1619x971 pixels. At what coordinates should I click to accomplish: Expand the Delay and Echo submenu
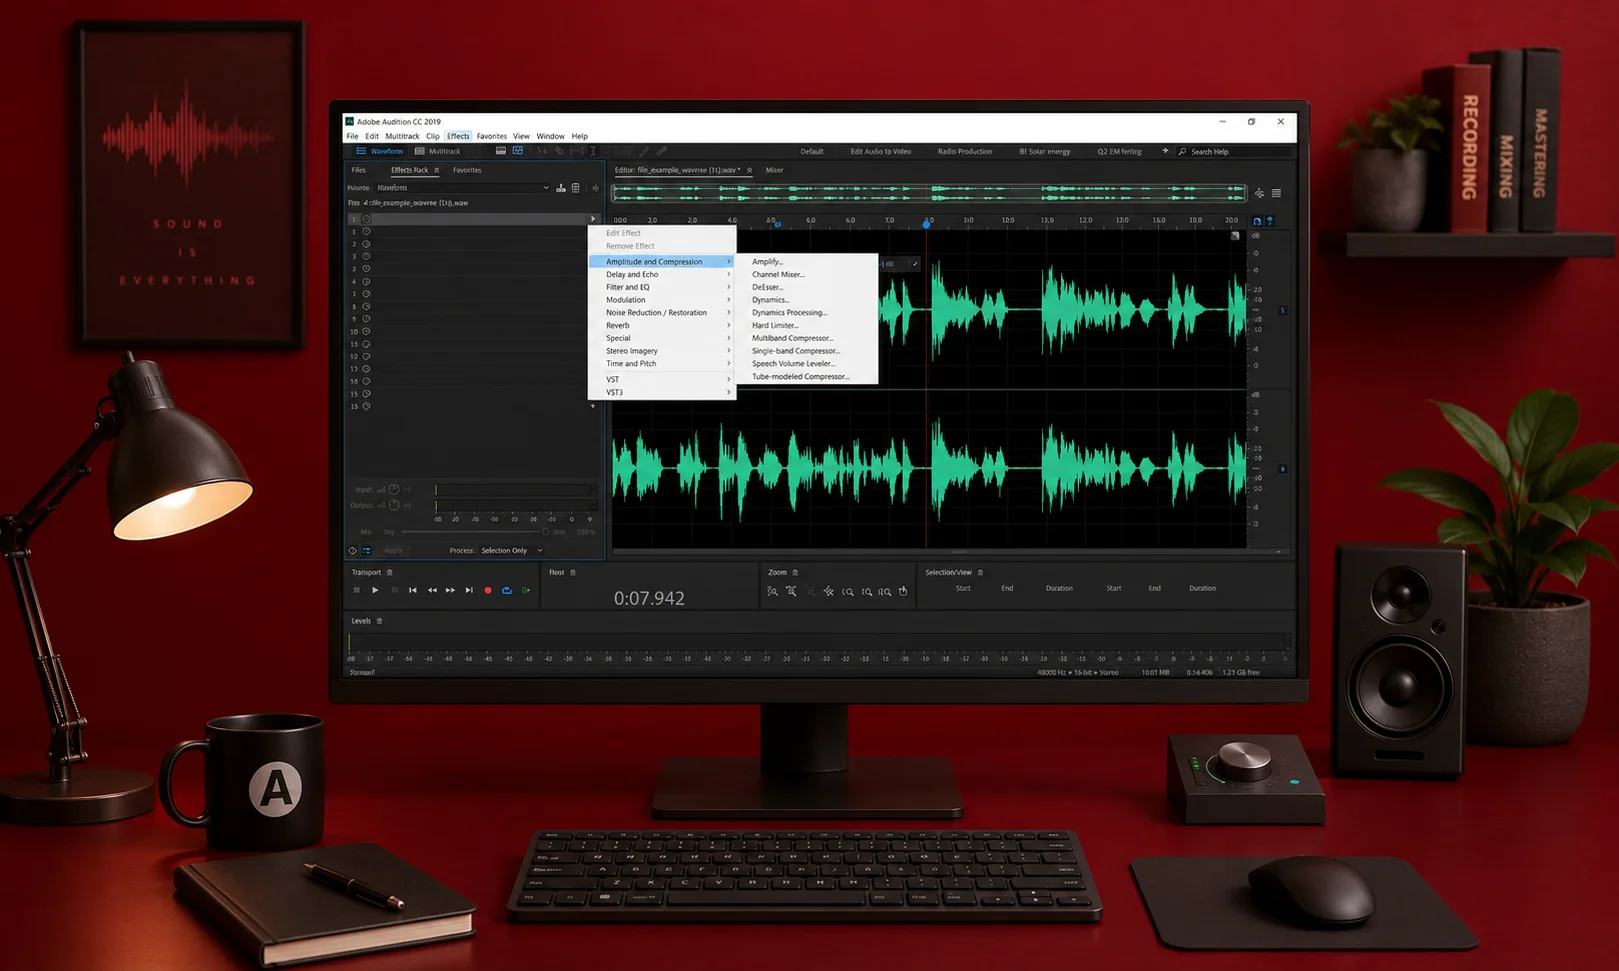tap(662, 274)
